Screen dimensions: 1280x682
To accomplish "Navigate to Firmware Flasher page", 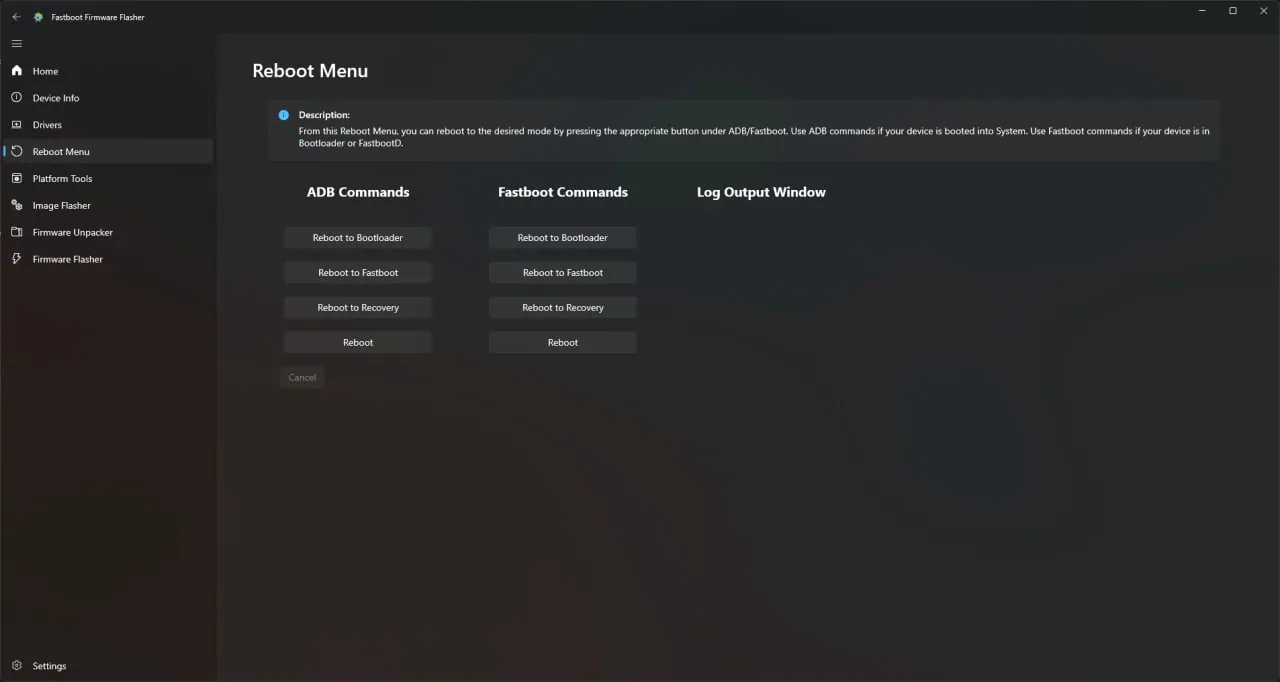I will pos(108,259).
